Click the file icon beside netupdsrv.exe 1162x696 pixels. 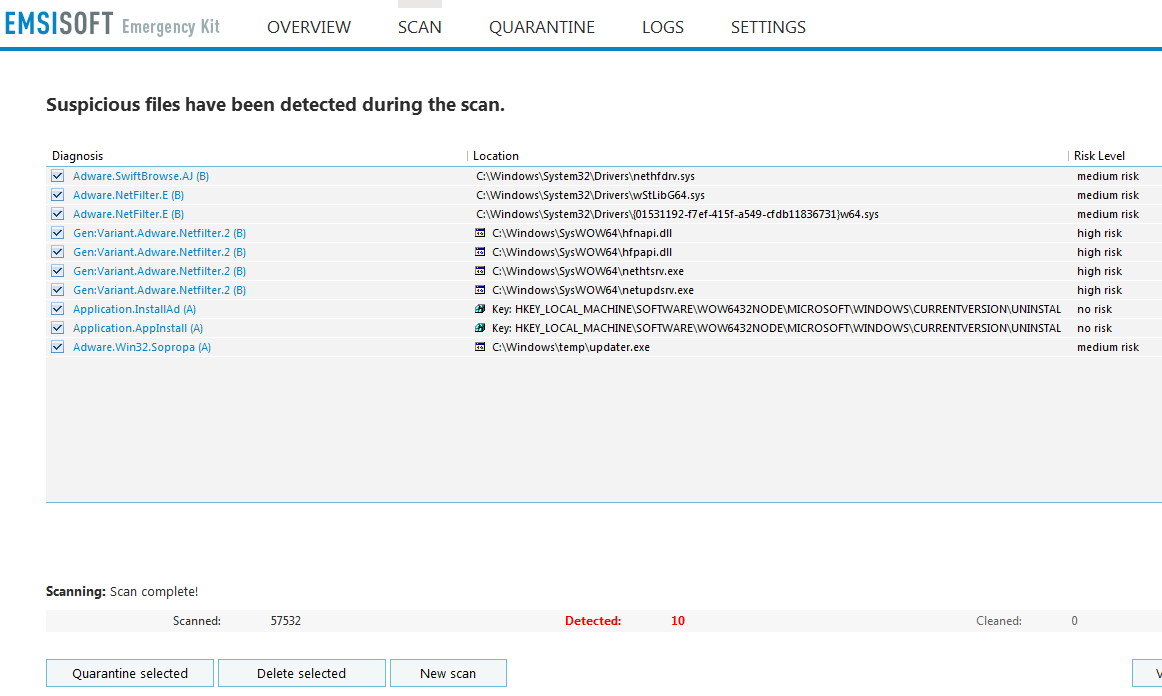tap(480, 290)
